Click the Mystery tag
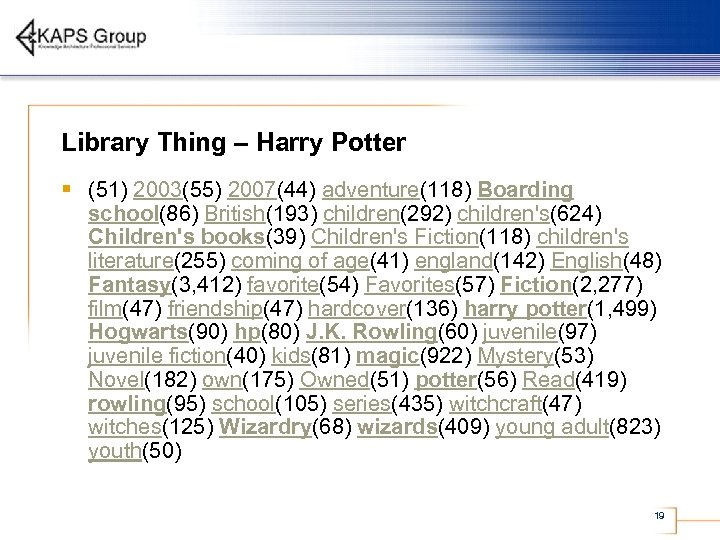Screen dimensions: 720x540 coord(516,356)
